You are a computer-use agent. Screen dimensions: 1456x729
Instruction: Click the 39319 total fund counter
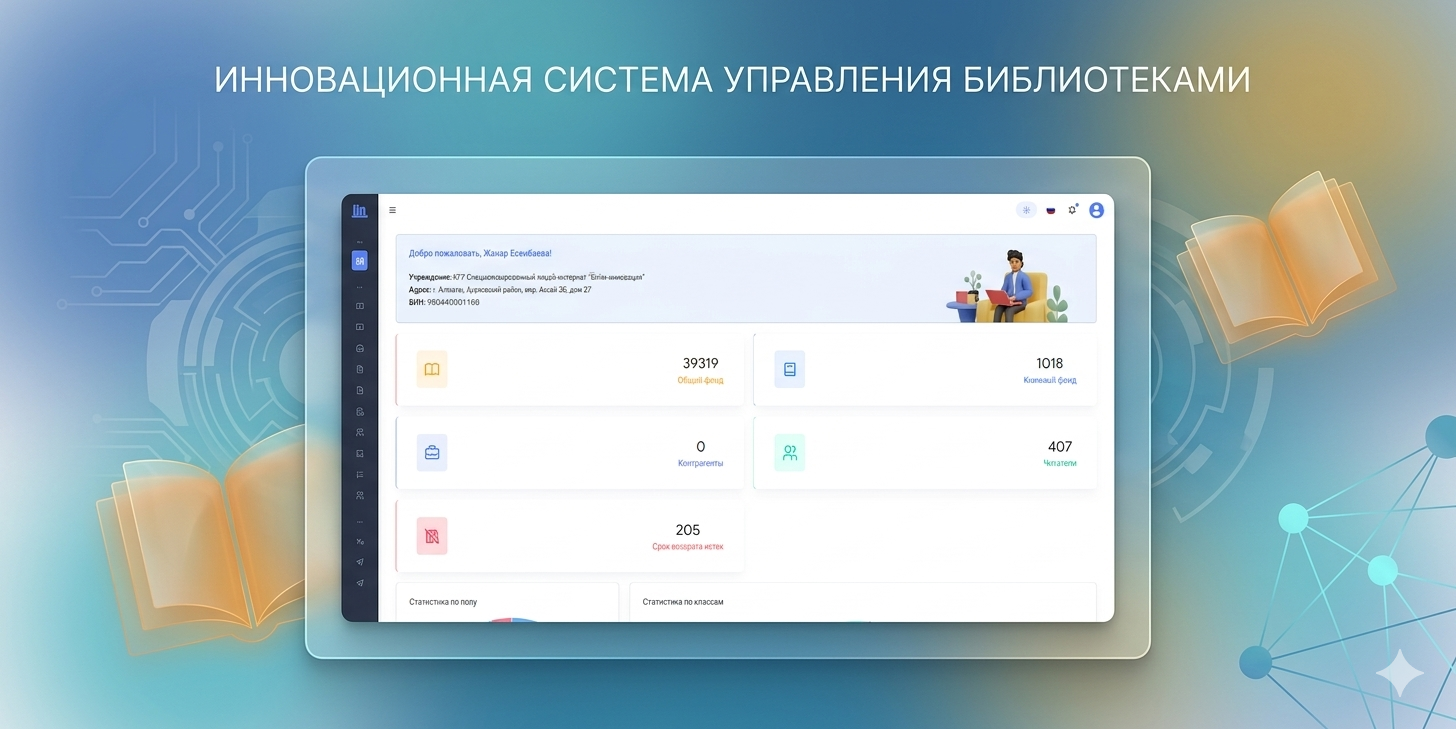pyautogui.click(x=702, y=364)
